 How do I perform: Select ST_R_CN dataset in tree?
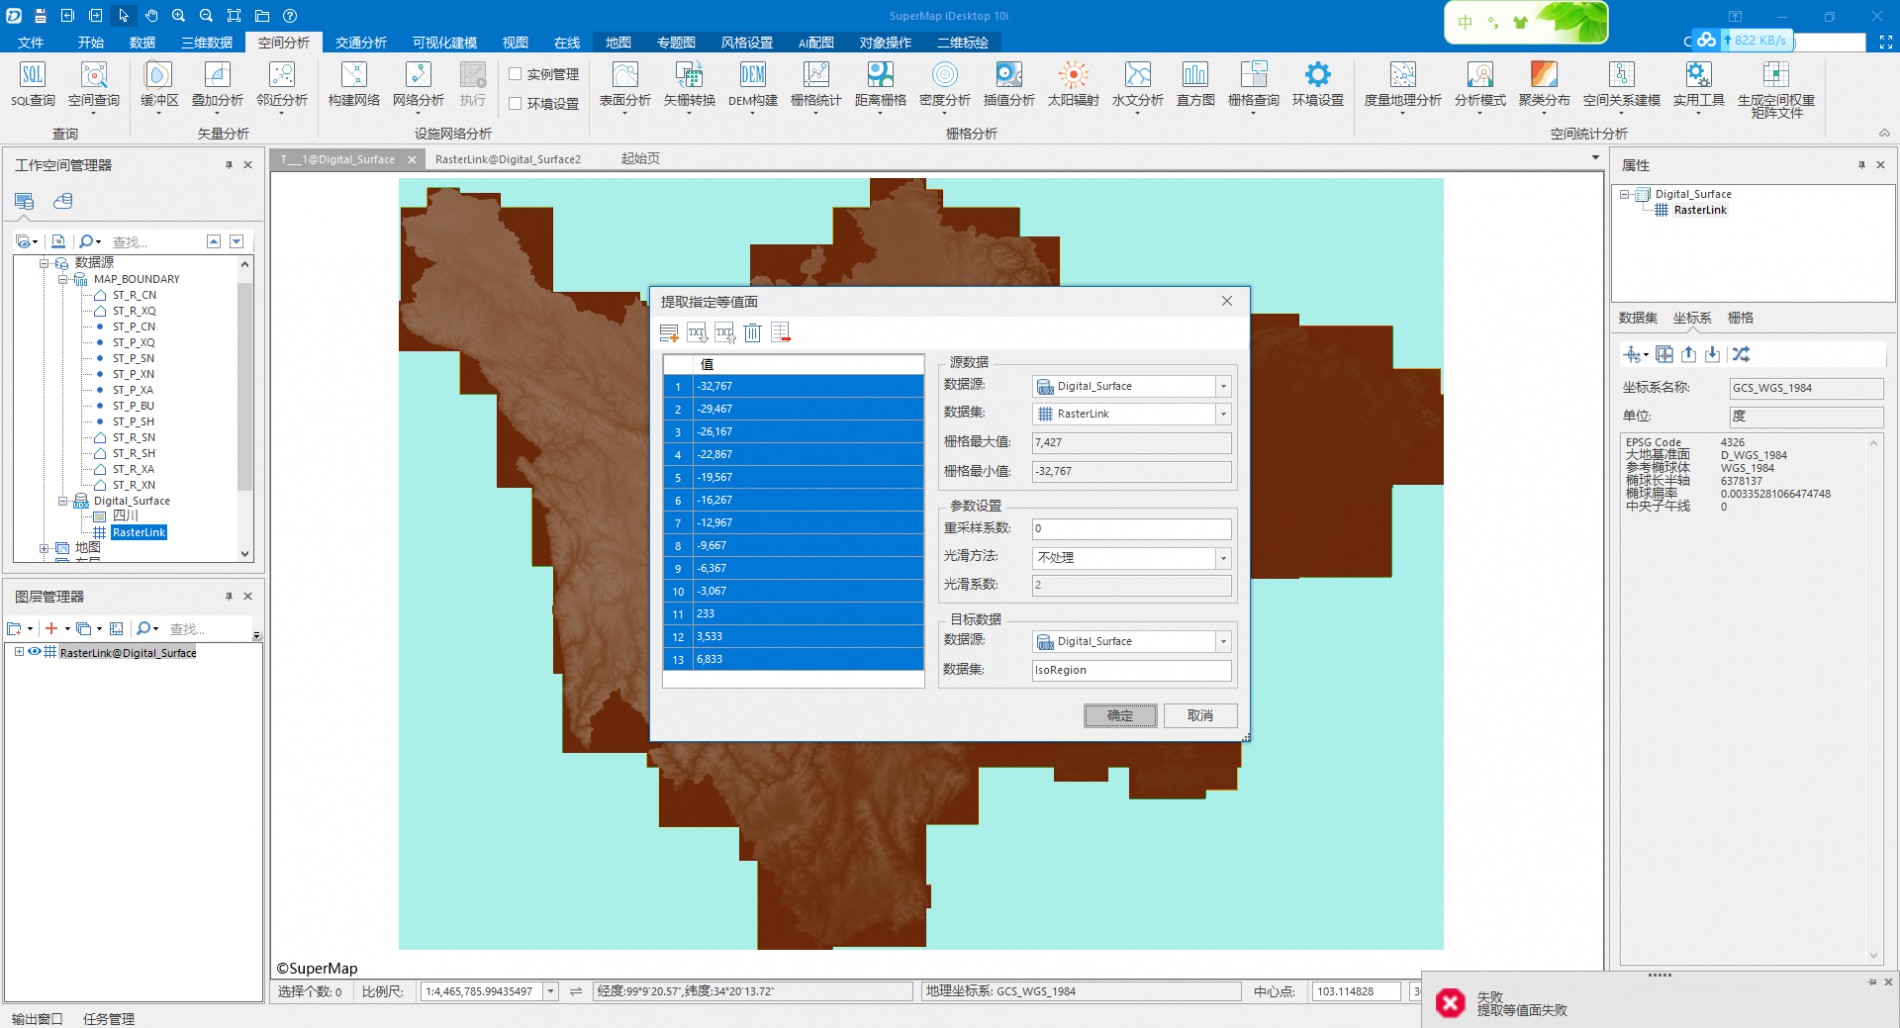pos(134,295)
